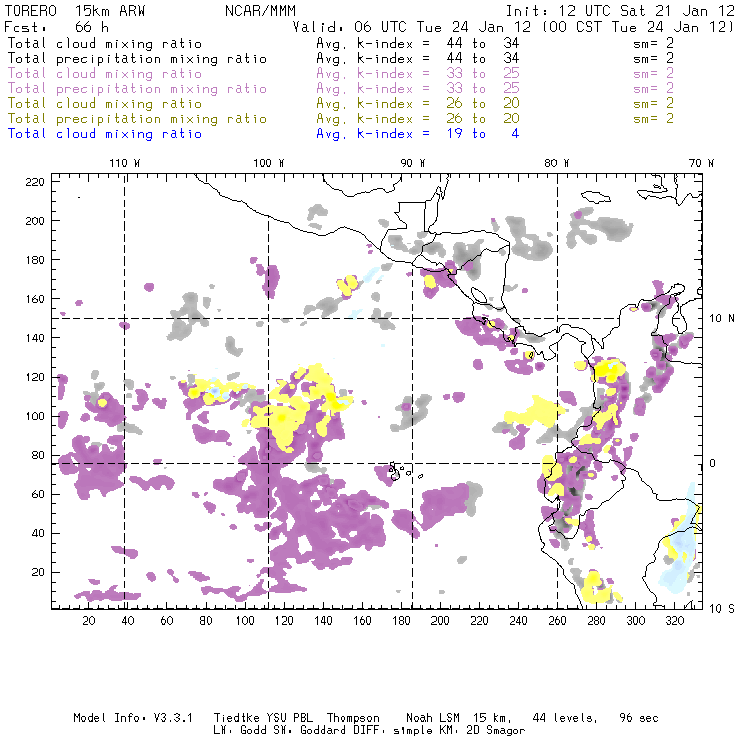Select x-axis tick label '300'
The width and height of the screenshot is (740, 740).
pos(635,621)
